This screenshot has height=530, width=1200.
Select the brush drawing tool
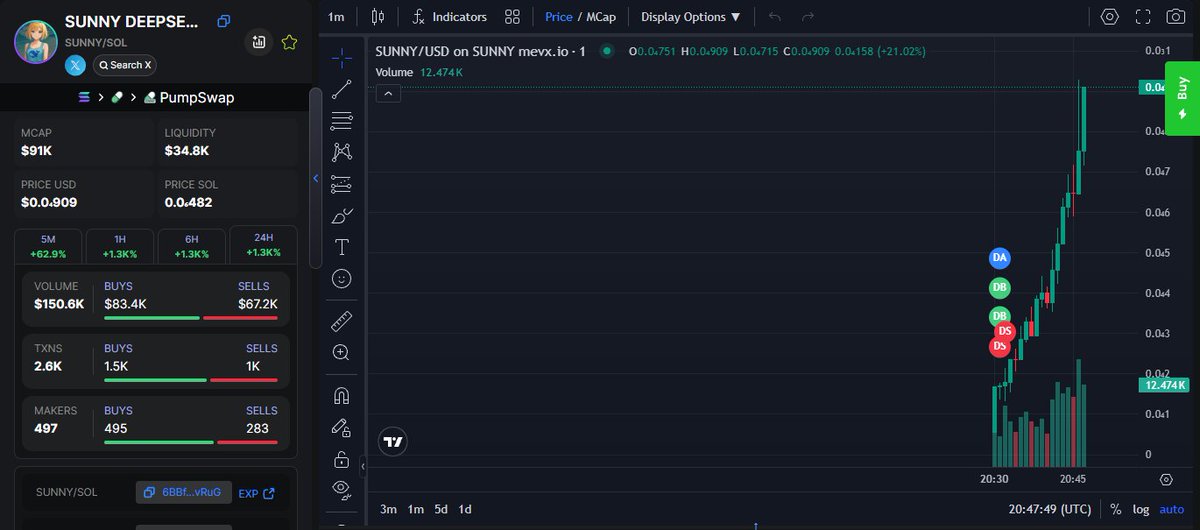[x=341, y=215]
